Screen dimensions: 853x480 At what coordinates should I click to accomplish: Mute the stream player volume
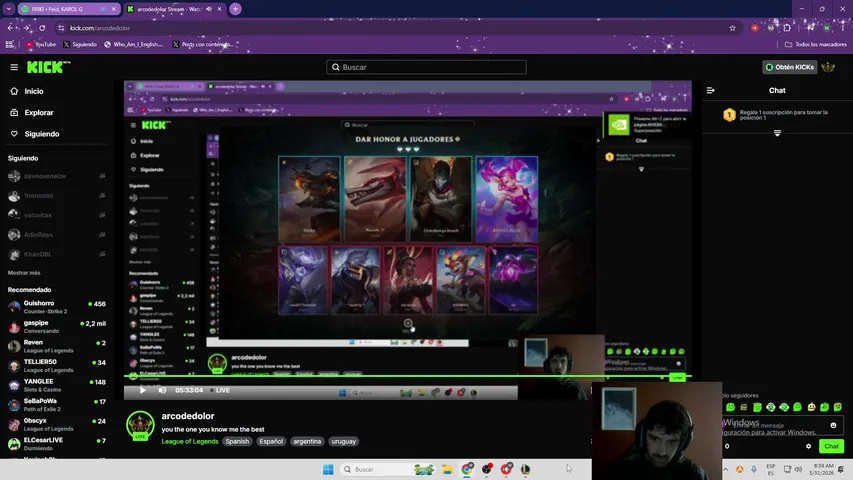[162, 390]
